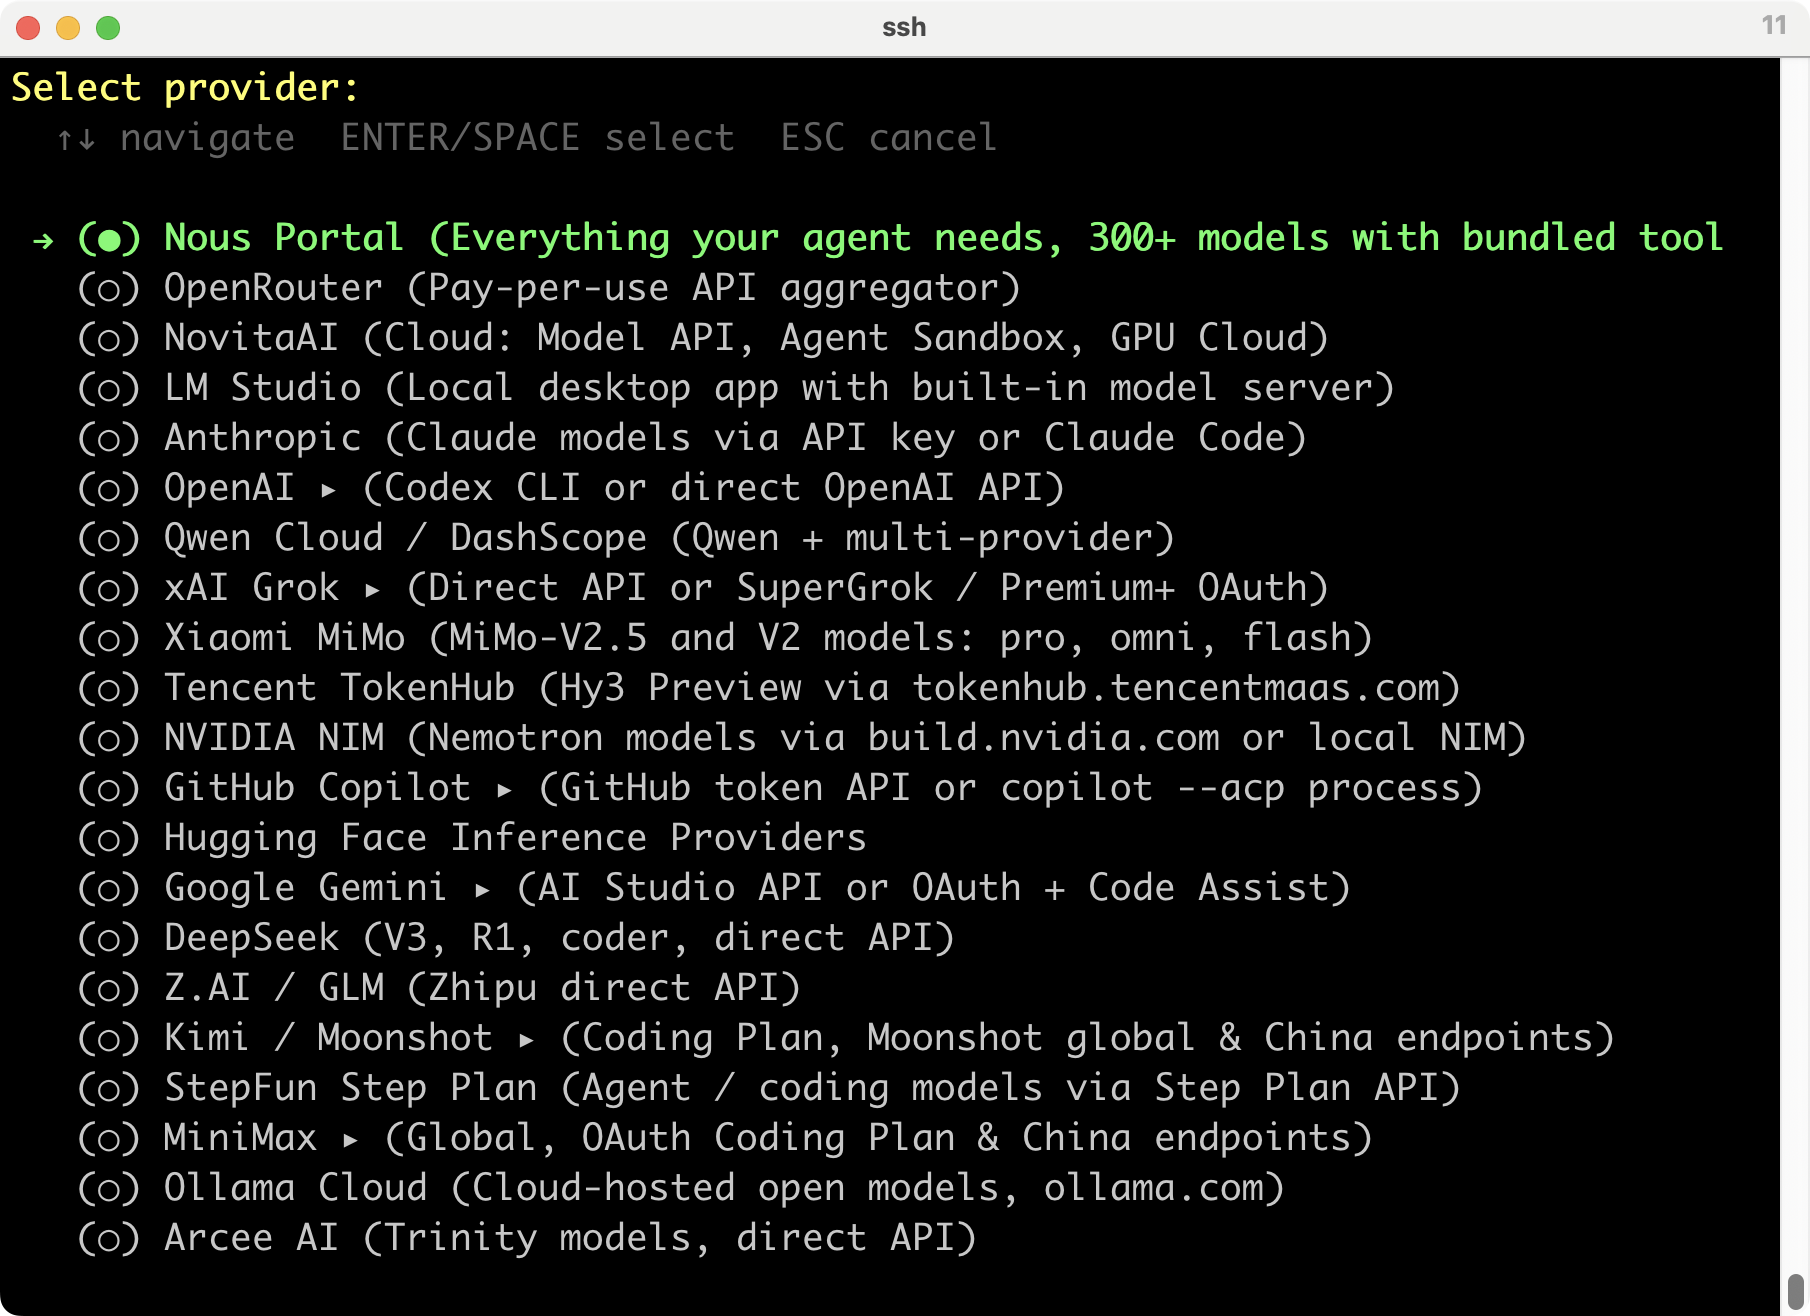Screen dimensions: 1810x1316
Task: Choose the OpenRouter radio option
Action: pos(109,288)
